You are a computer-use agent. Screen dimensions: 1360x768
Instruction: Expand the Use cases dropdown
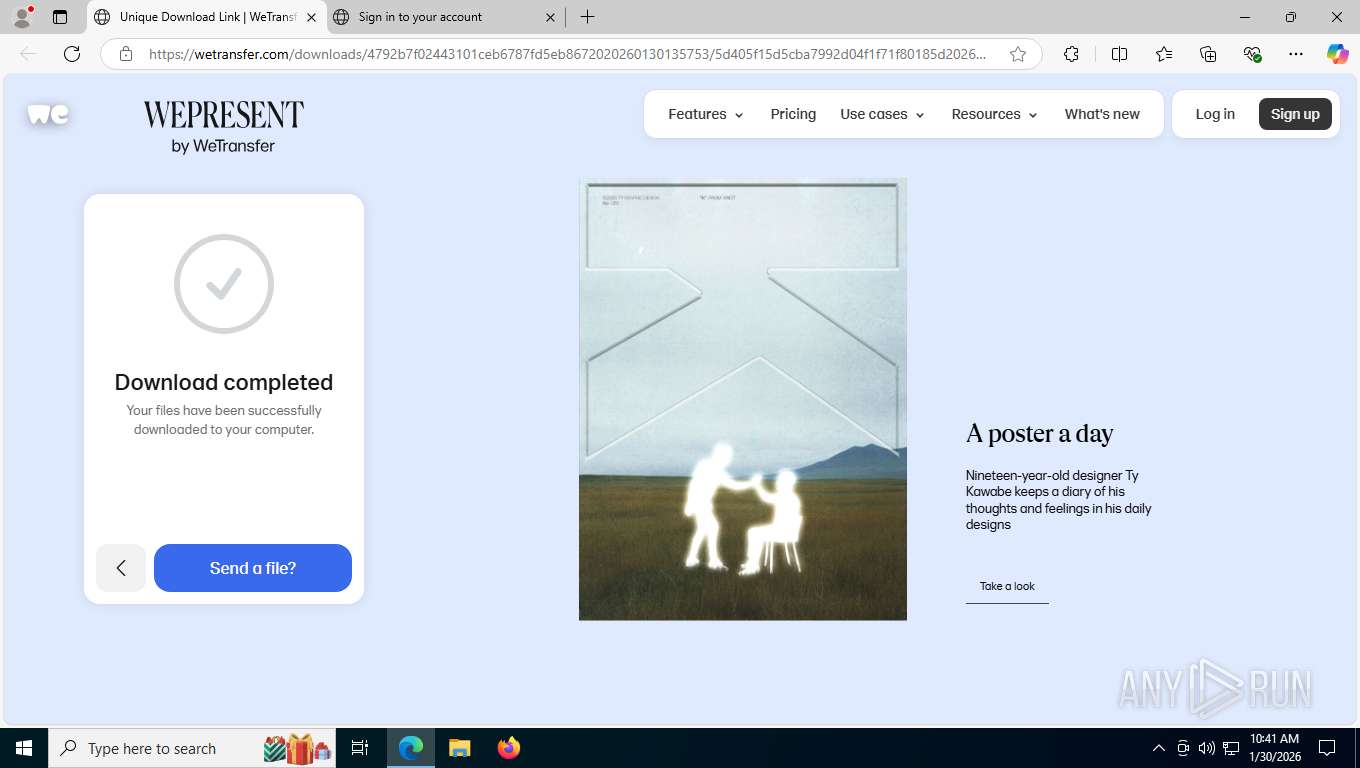[x=882, y=114]
